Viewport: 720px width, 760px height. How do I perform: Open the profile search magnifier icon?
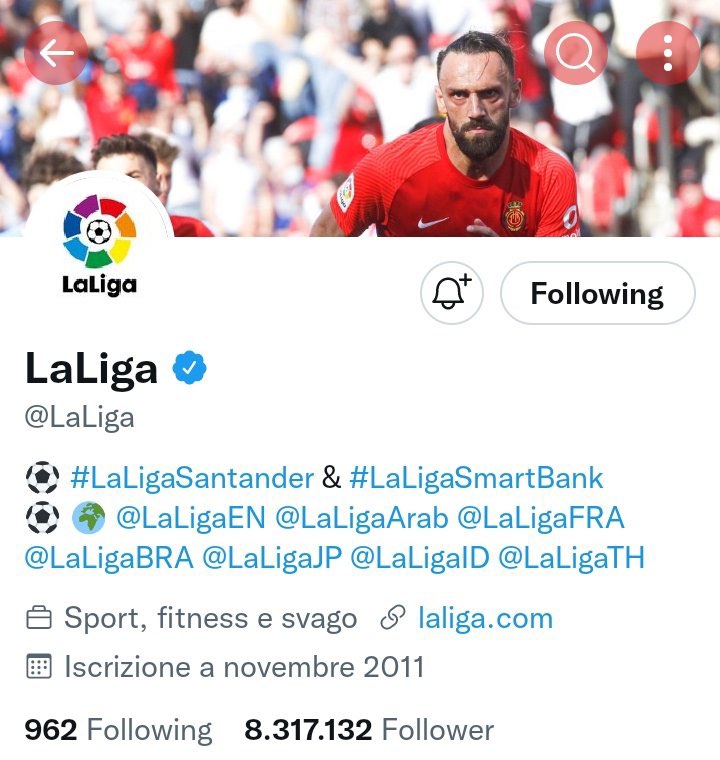pyautogui.click(x=576, y=53)
